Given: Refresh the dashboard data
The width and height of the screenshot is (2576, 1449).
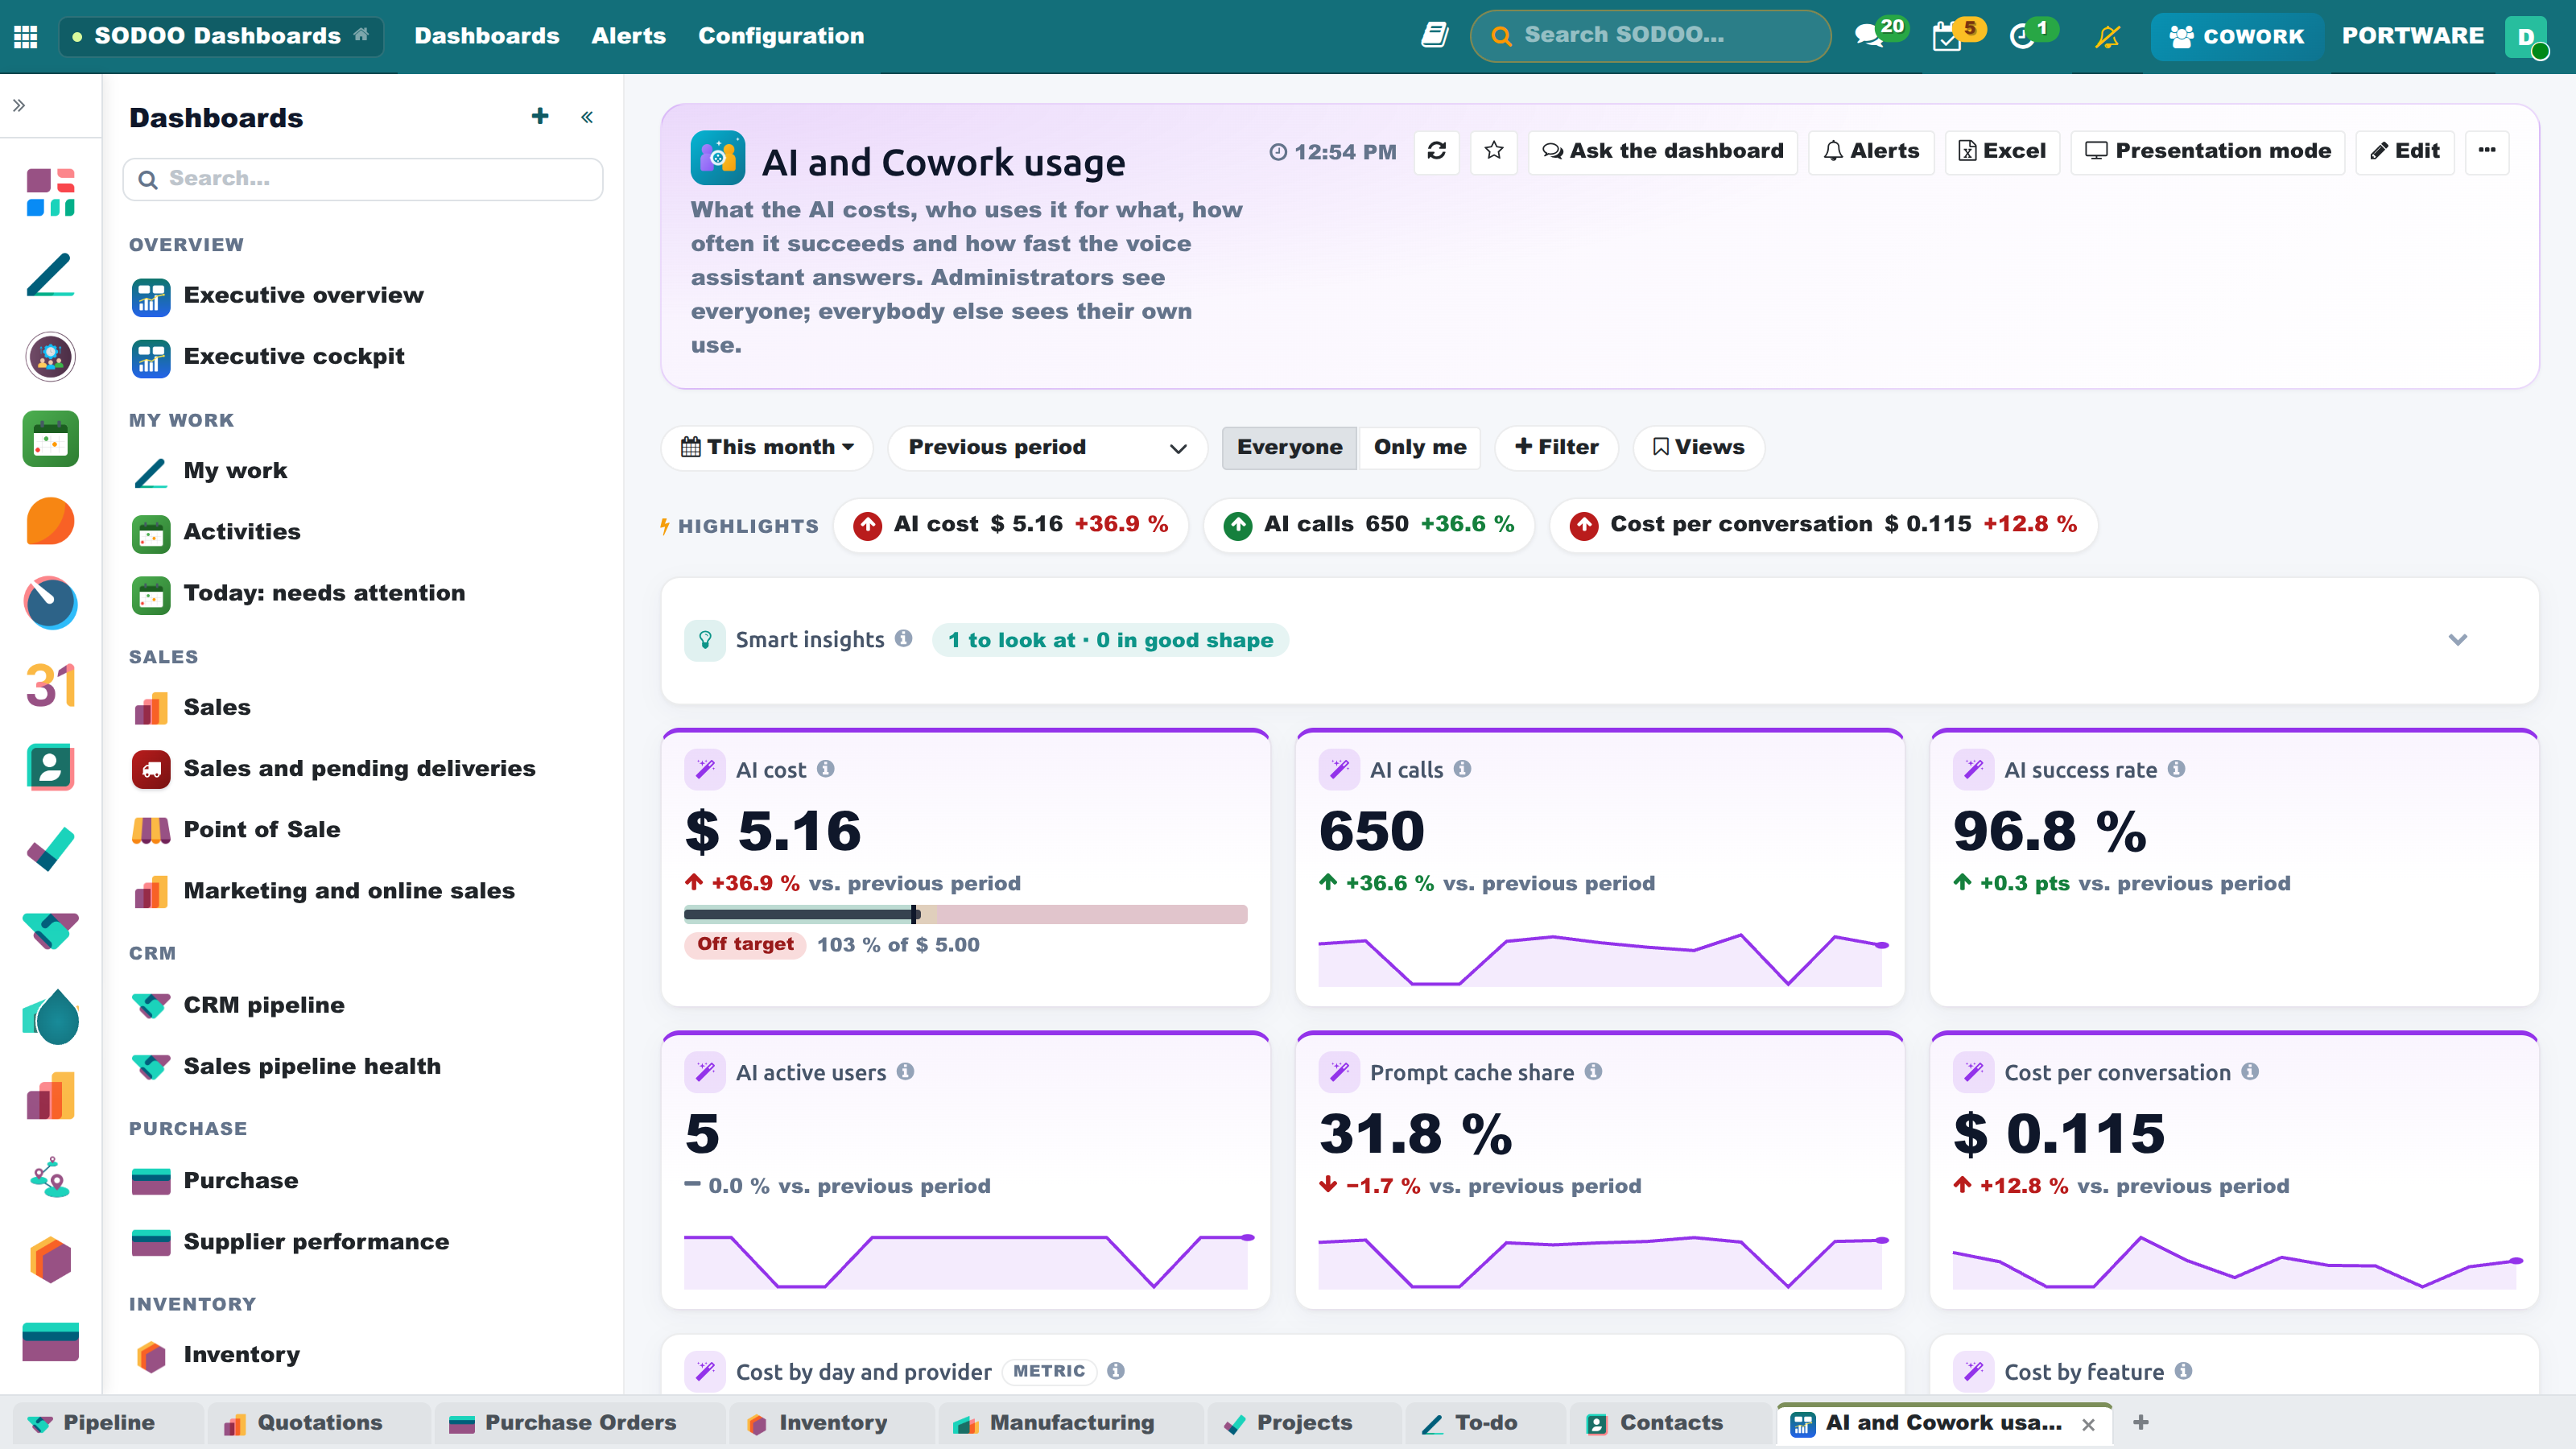Looking at the screenshot, I should tap(1437, 151).
